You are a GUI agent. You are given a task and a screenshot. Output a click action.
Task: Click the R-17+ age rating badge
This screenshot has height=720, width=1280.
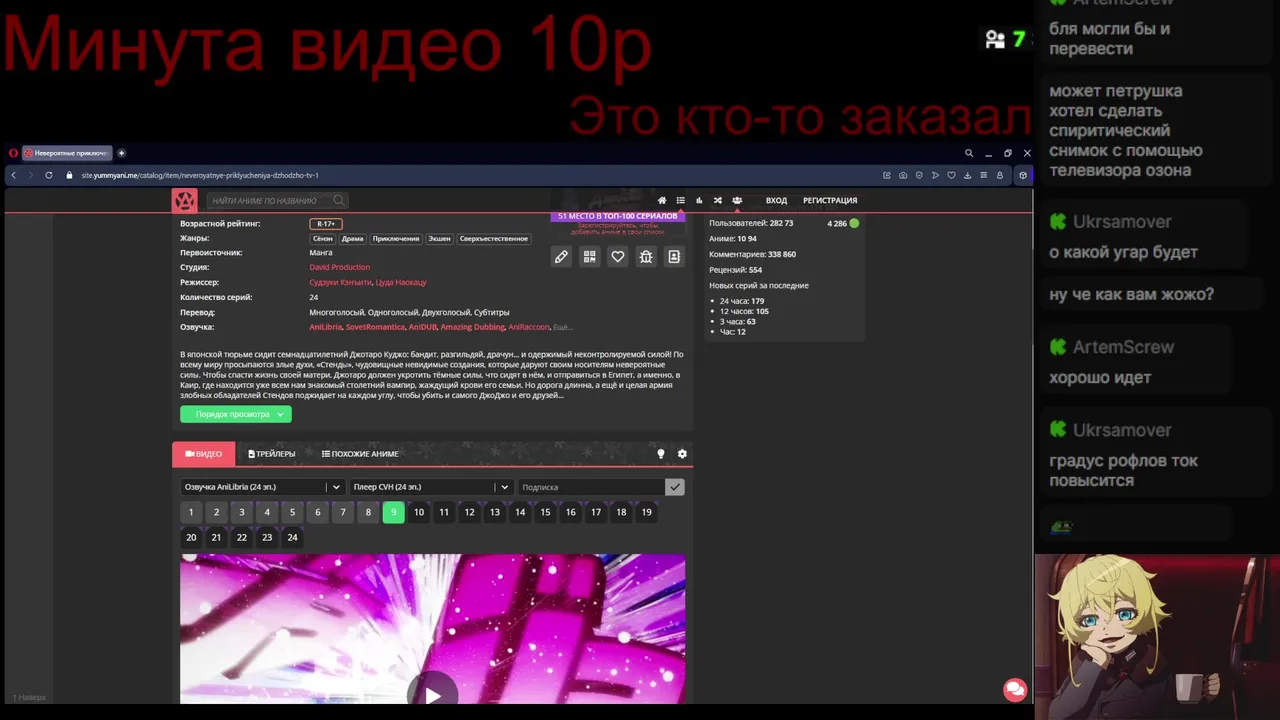326,224
